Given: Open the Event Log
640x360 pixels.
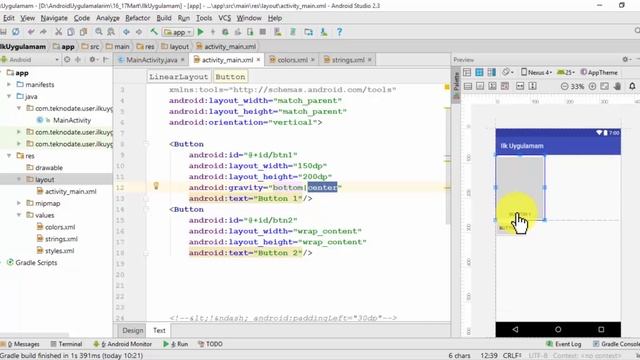Looking at the screenshot, I should coord(564,344).
